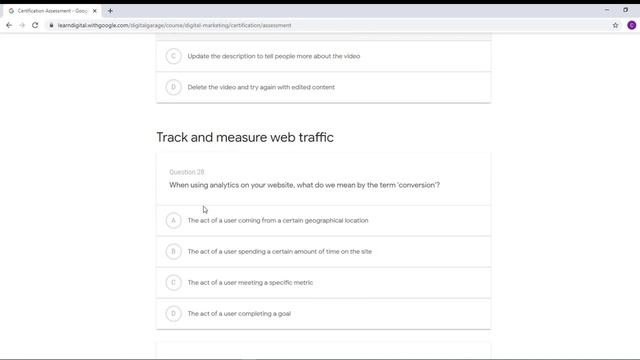
Task: Select answer A about geographical location
Action: 324,220
